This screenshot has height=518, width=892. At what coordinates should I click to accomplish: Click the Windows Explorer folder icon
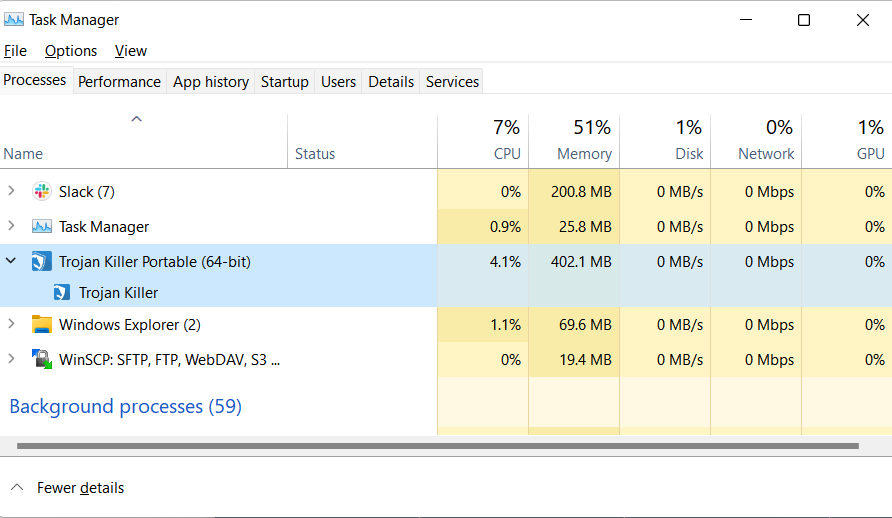coord(42,324)
